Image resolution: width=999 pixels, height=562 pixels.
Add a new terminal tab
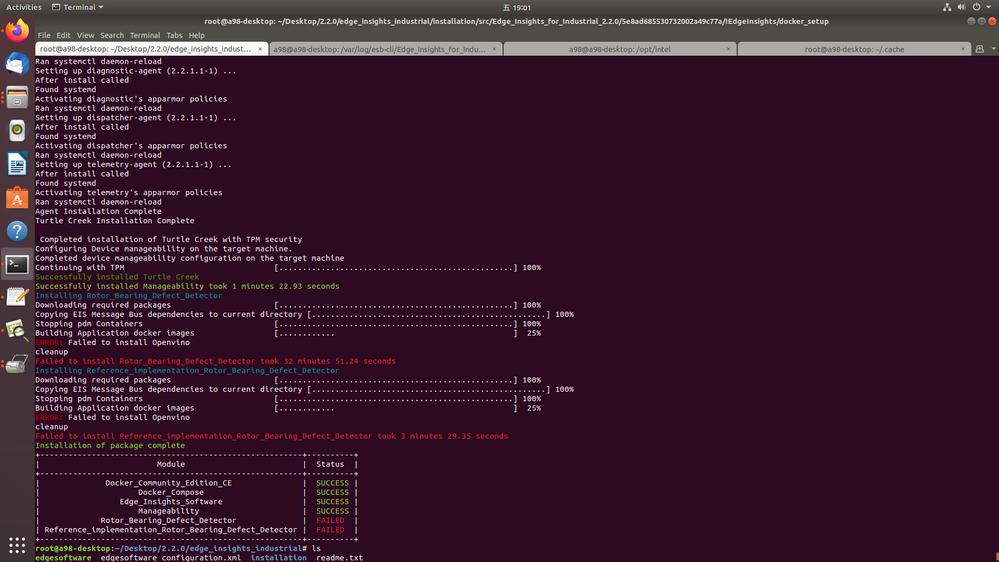pos(979,49)
